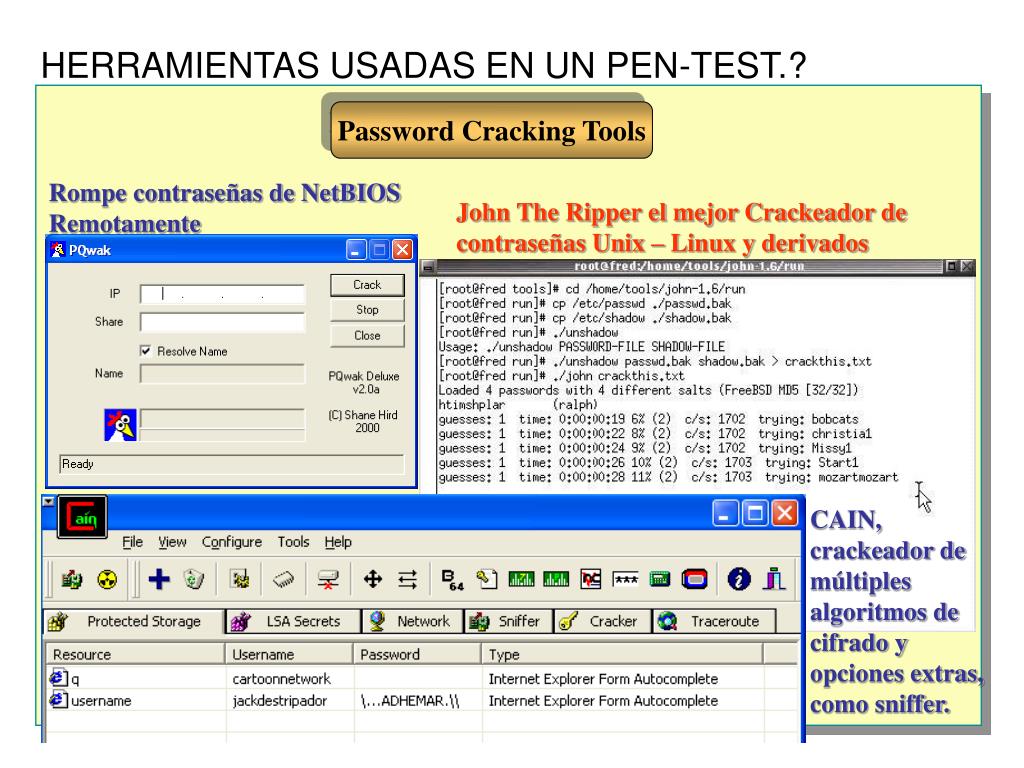The image size is (1024, 768).
Task: Click the 'Ready' status bar in PQwak
Action: point(232,464)
